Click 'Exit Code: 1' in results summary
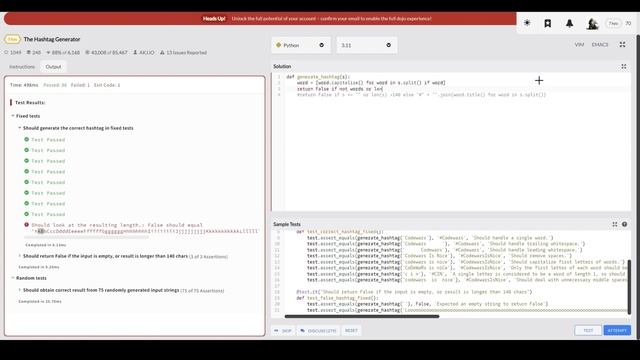 (x=107, y=85)
